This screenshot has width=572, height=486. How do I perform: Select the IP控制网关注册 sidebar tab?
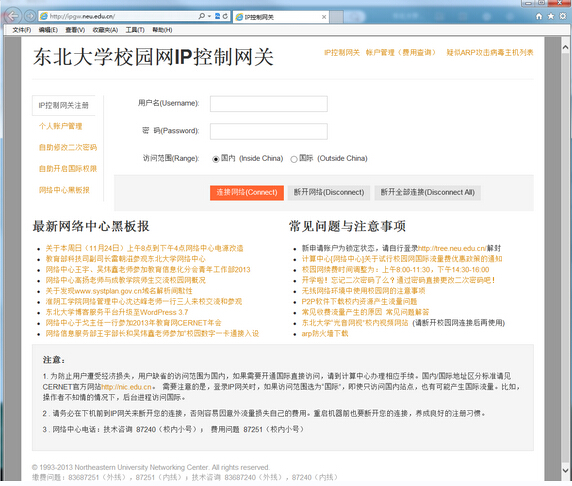click(63, 105)
